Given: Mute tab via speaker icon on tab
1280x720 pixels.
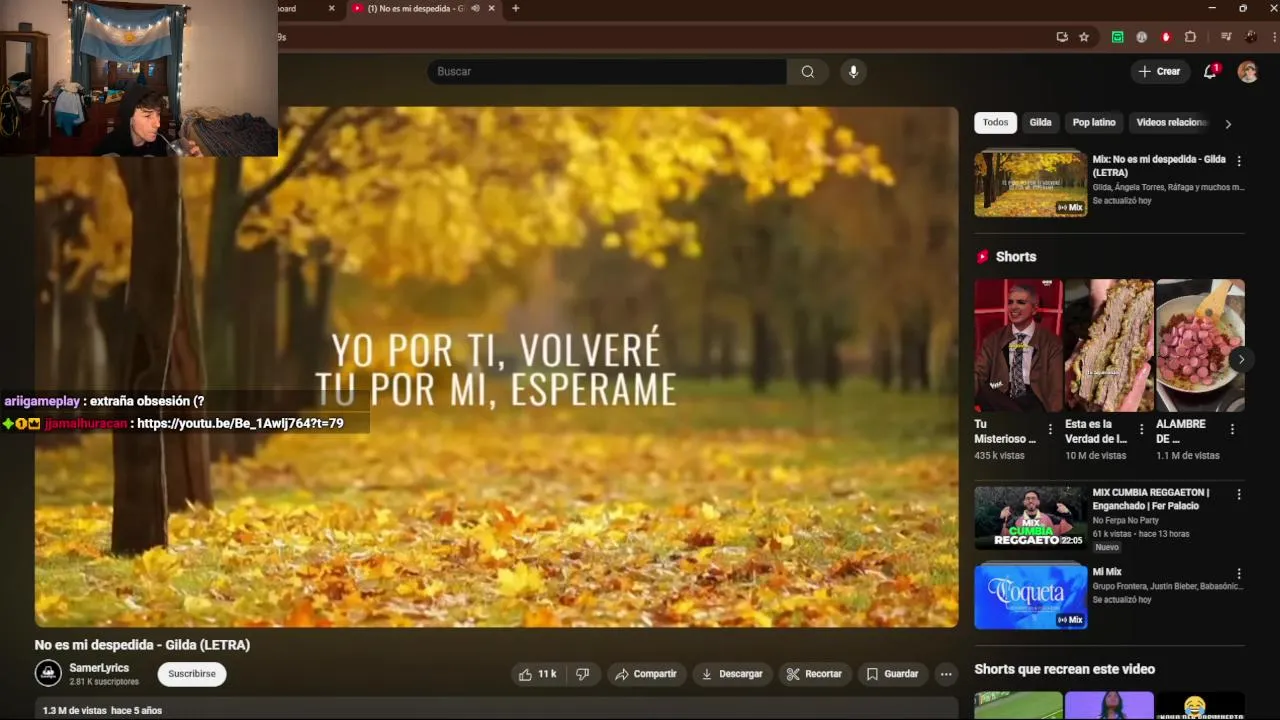Looking at the screenshot, I should click(x=475, y=8).
